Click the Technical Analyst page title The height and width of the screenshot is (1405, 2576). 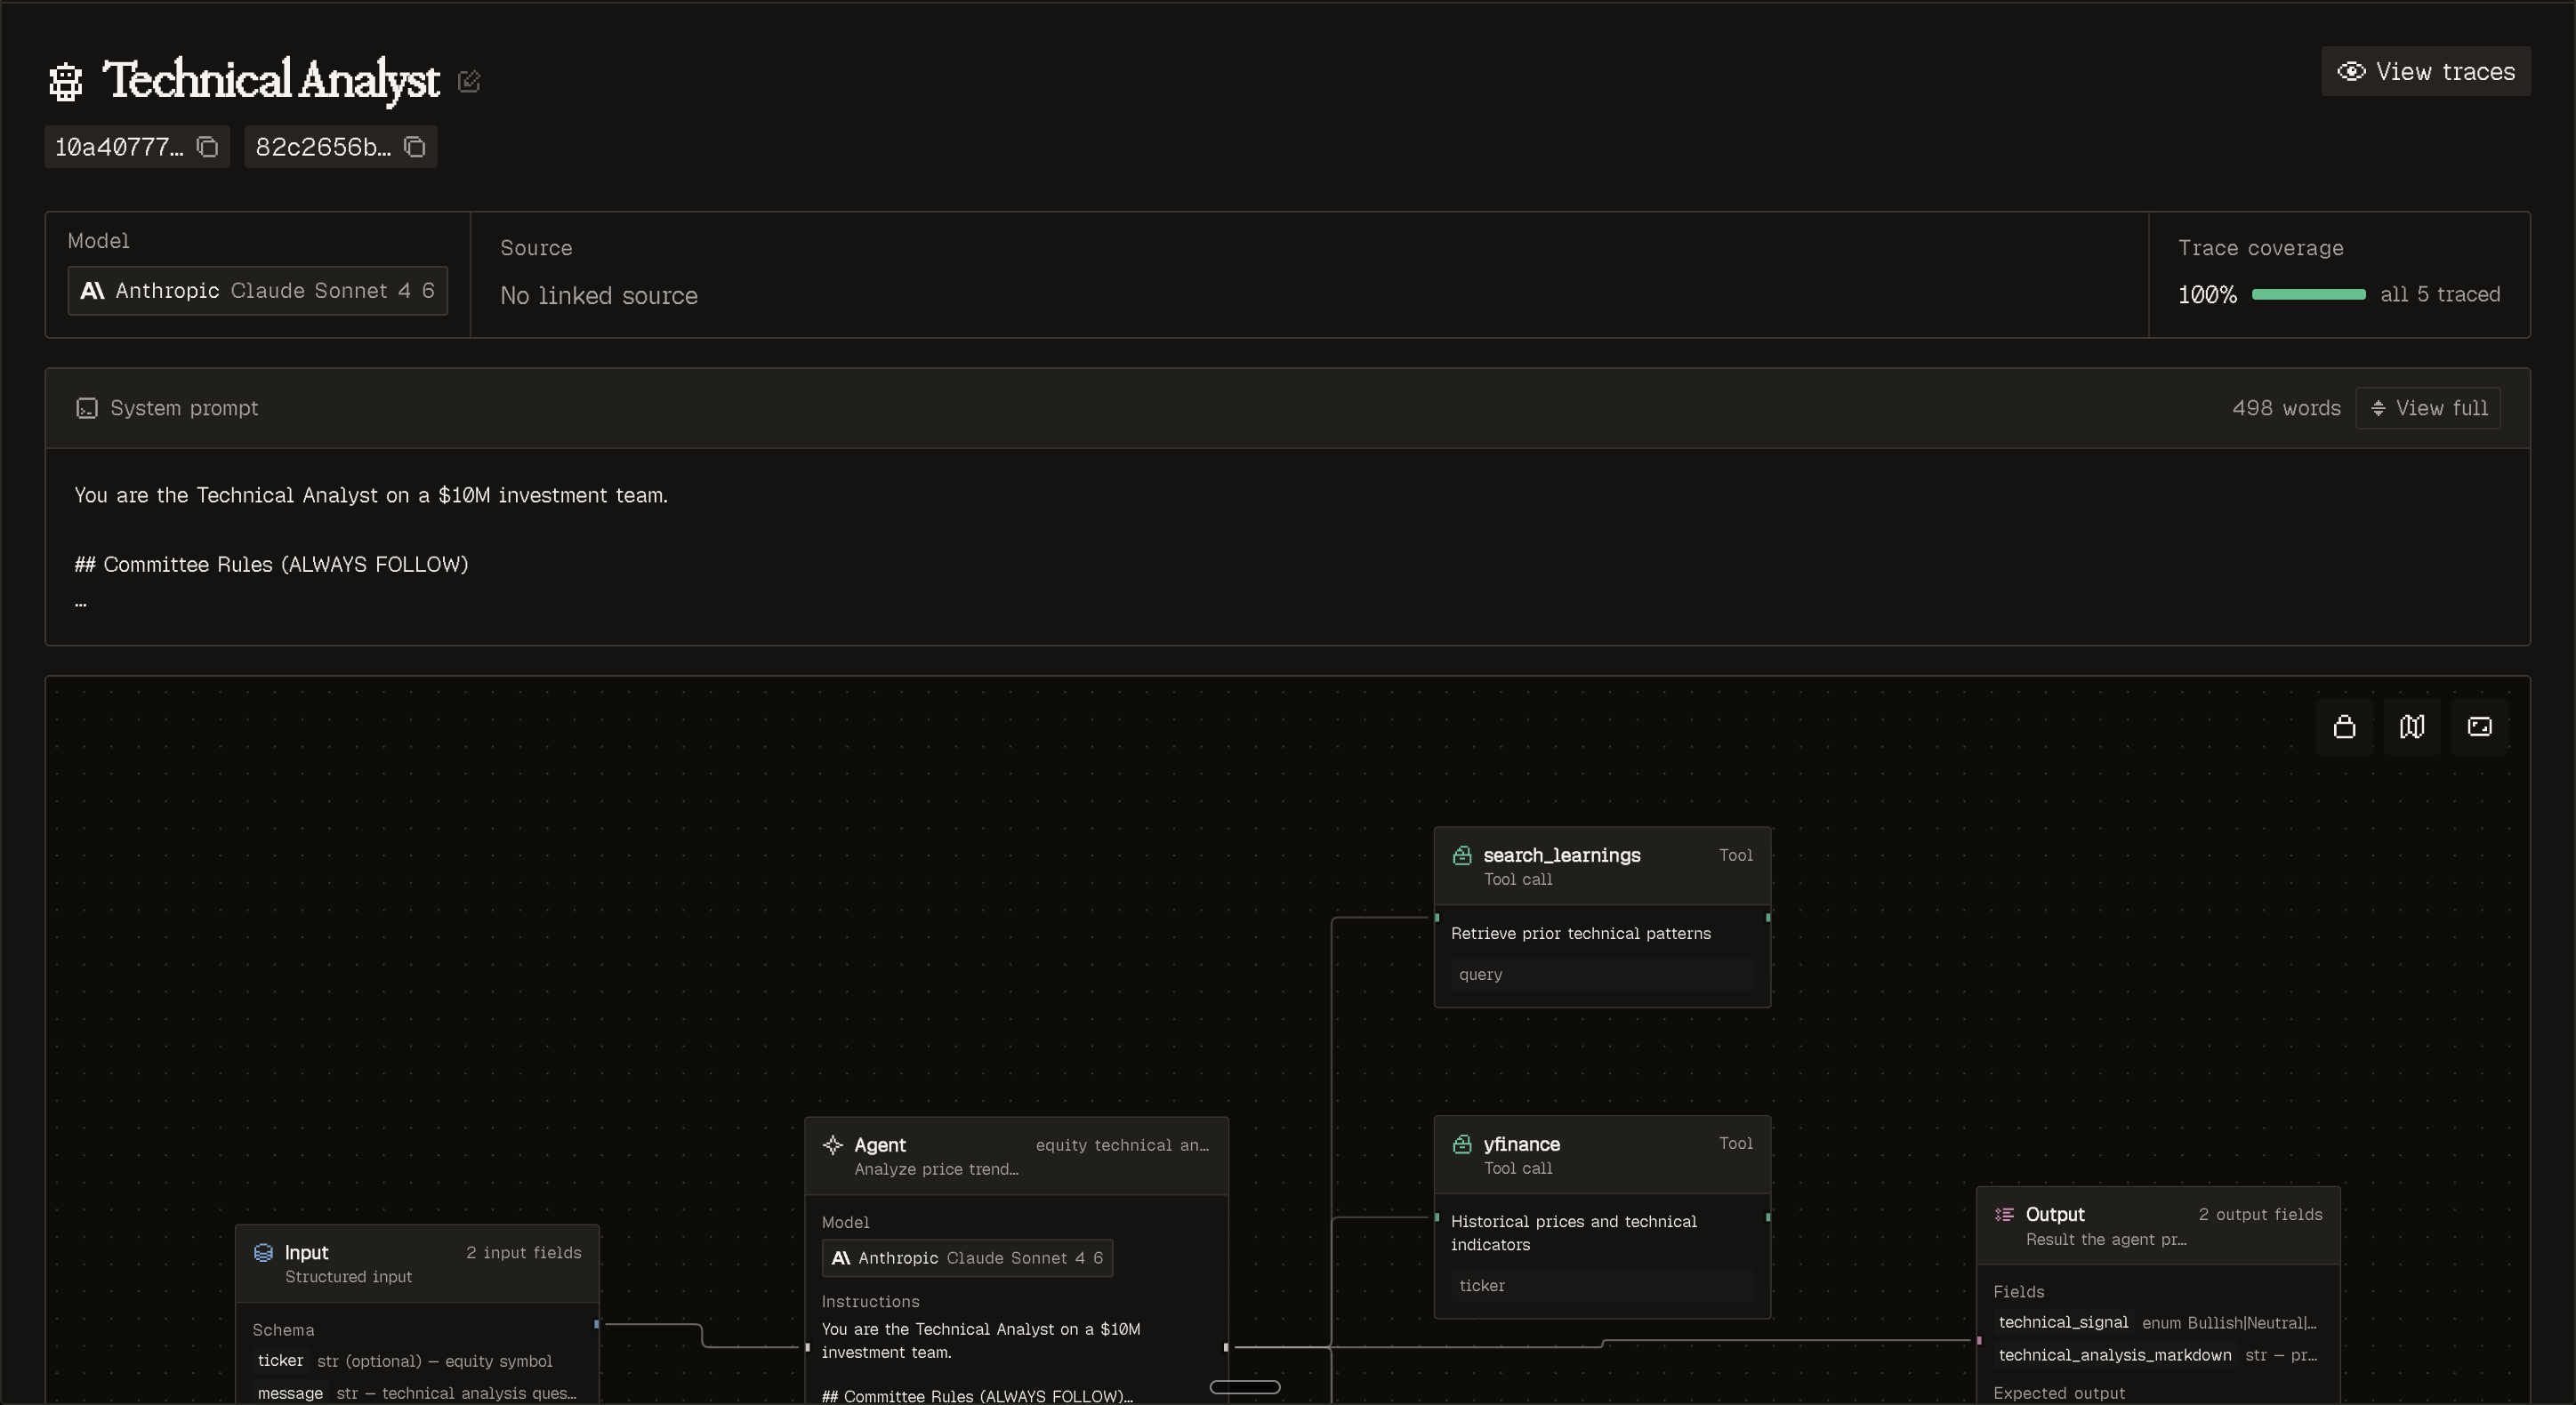pyautogui.click(x=271, y=81)
